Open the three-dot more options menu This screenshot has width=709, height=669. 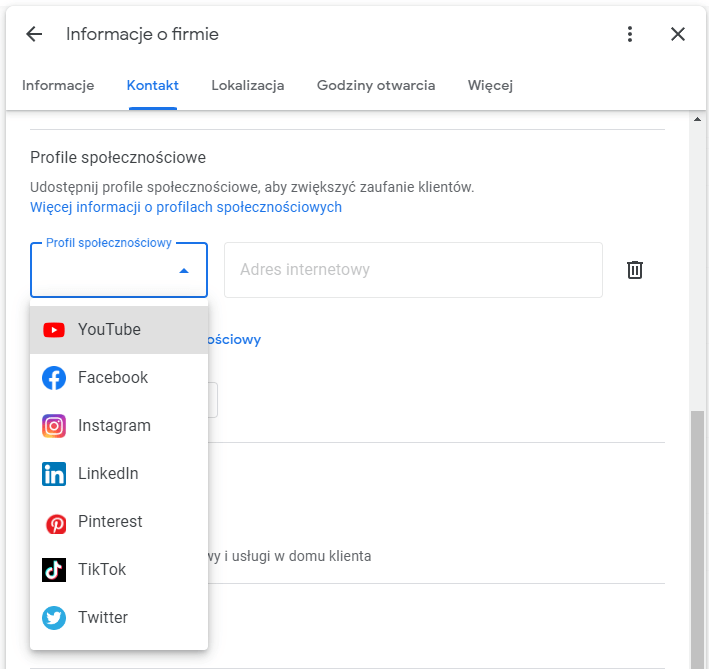point(630,34)
